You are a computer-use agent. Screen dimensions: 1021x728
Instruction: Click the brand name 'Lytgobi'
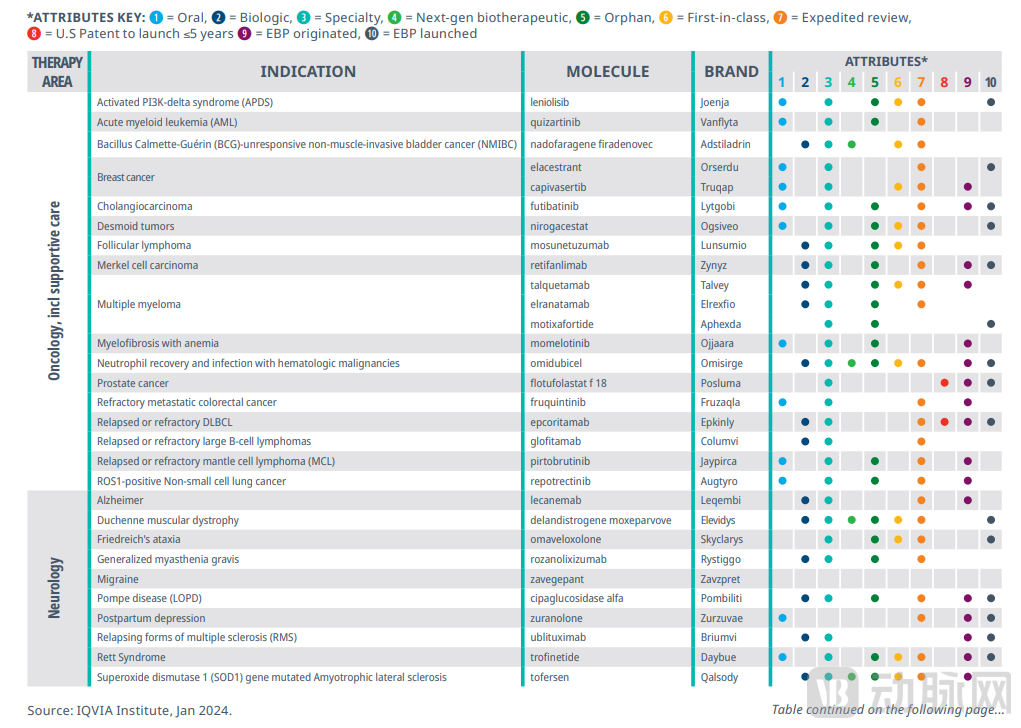(718, 206)
